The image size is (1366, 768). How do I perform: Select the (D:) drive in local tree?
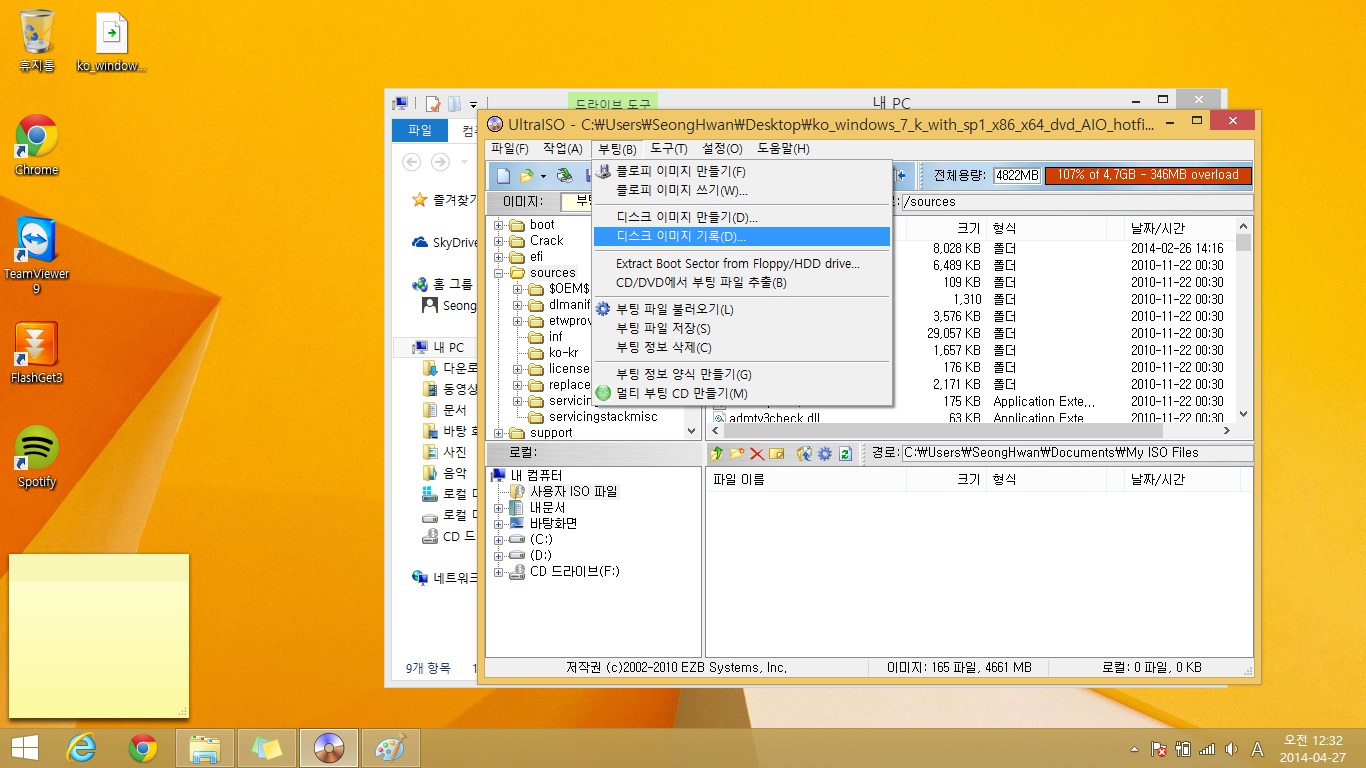pyautogui.click(x=540, y=556)
